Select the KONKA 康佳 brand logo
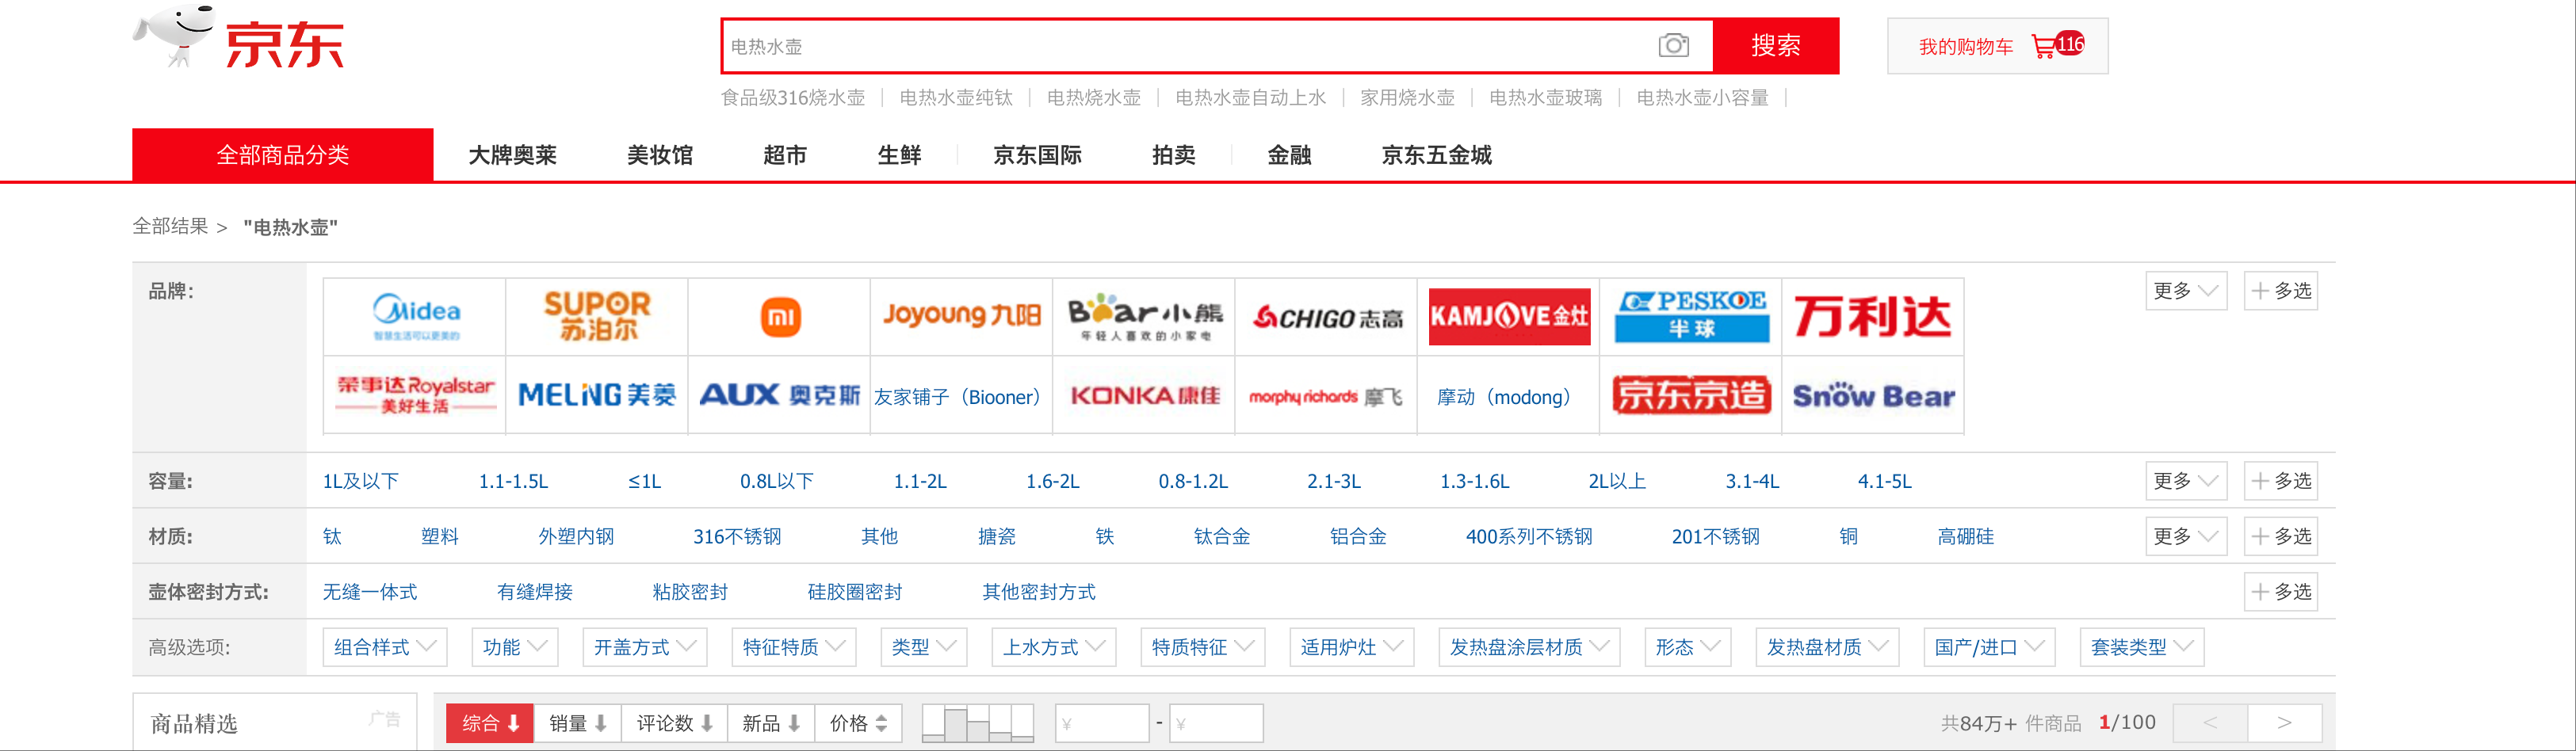2576x751 pixels. click(x=1144, y=395)
